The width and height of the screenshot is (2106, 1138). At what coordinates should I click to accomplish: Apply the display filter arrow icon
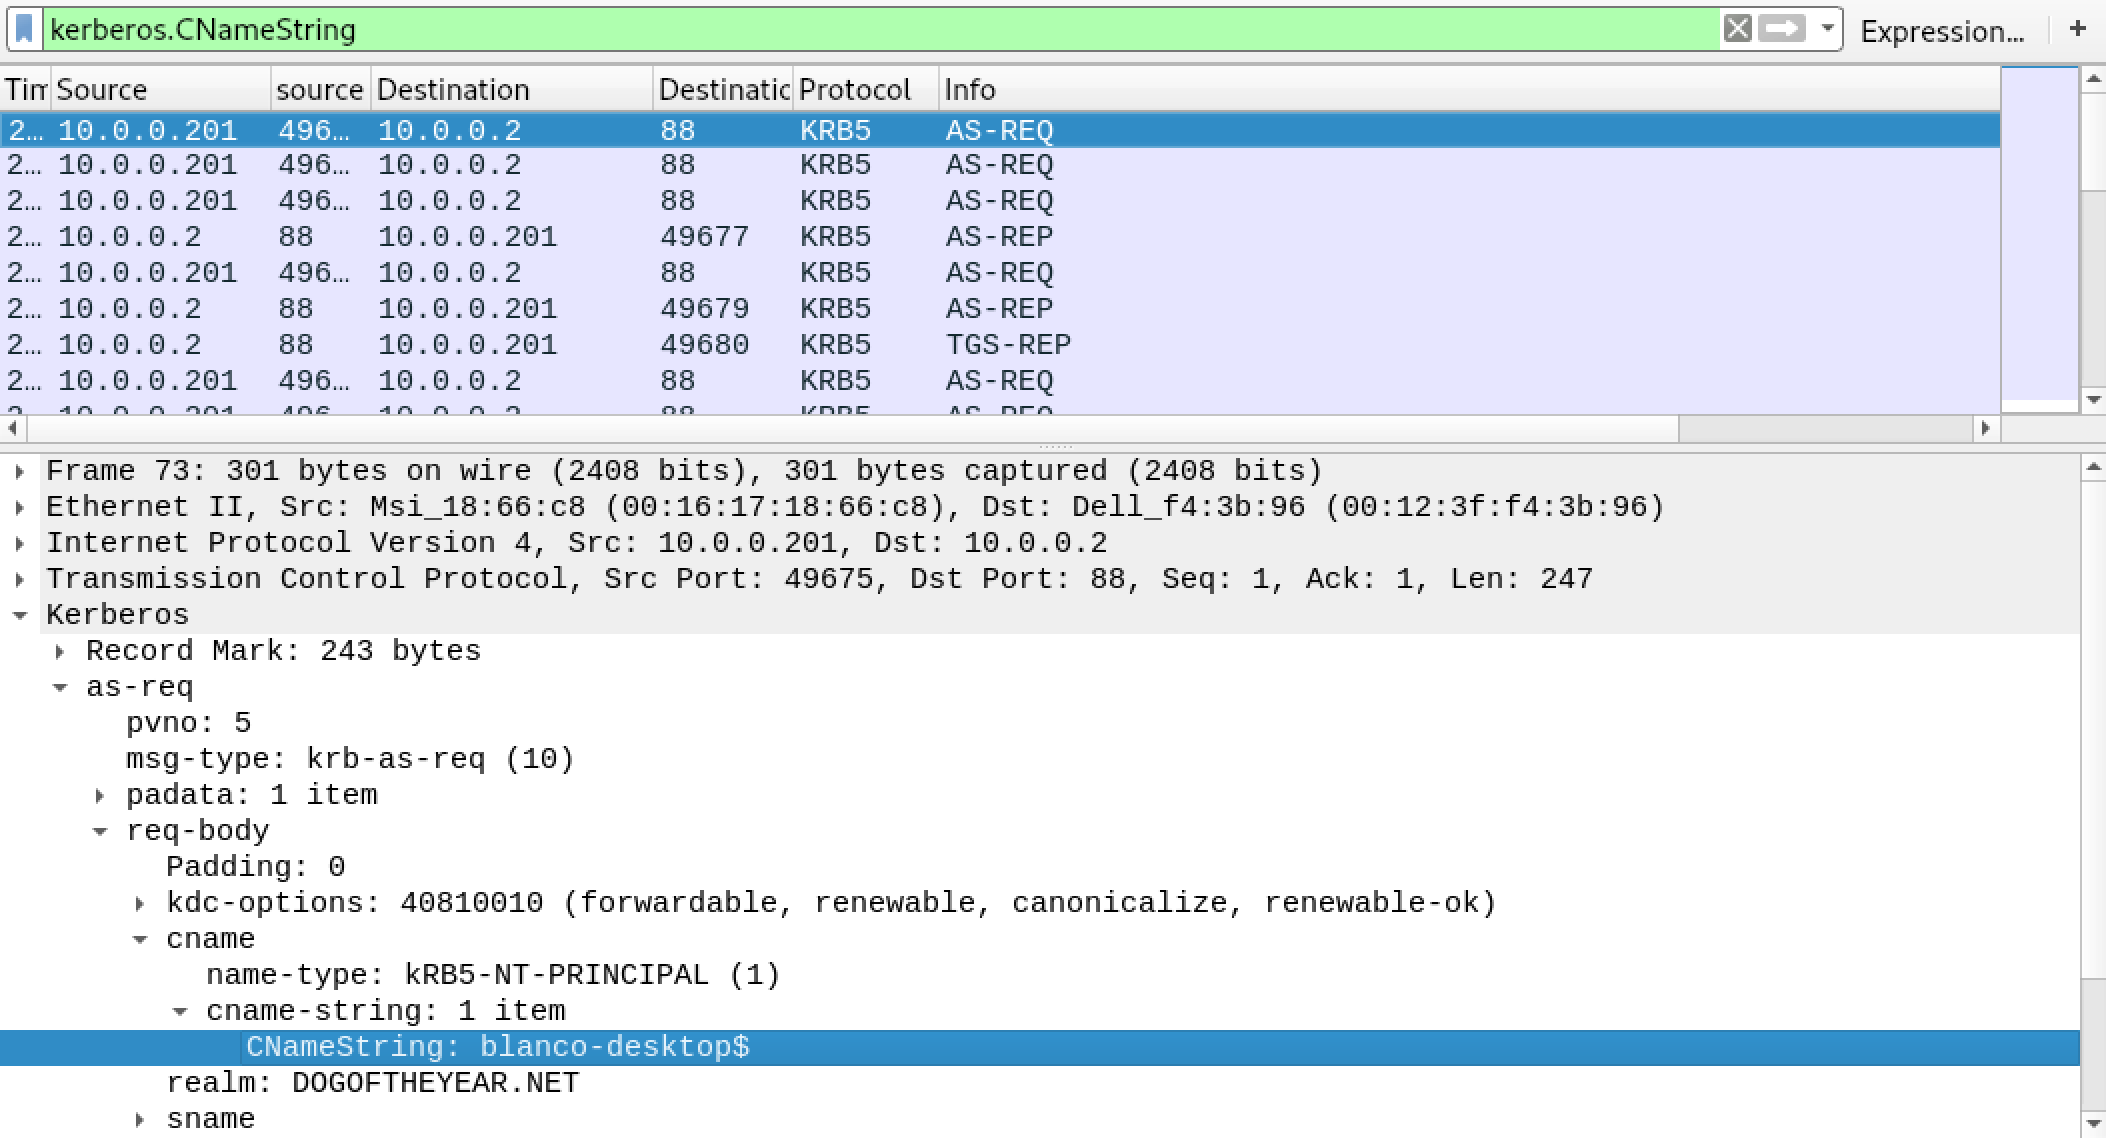tap(1780, 29)
